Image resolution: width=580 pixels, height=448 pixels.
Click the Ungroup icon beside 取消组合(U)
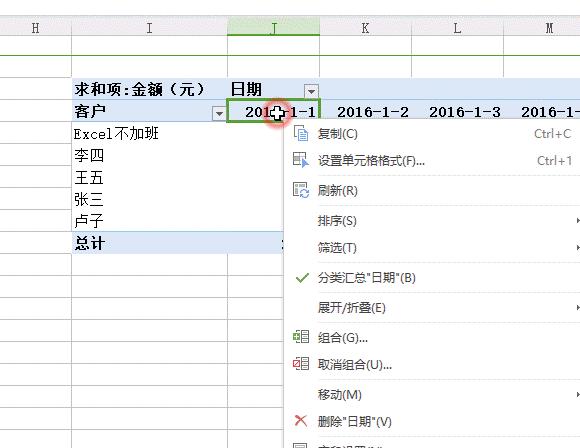(301, 364)
